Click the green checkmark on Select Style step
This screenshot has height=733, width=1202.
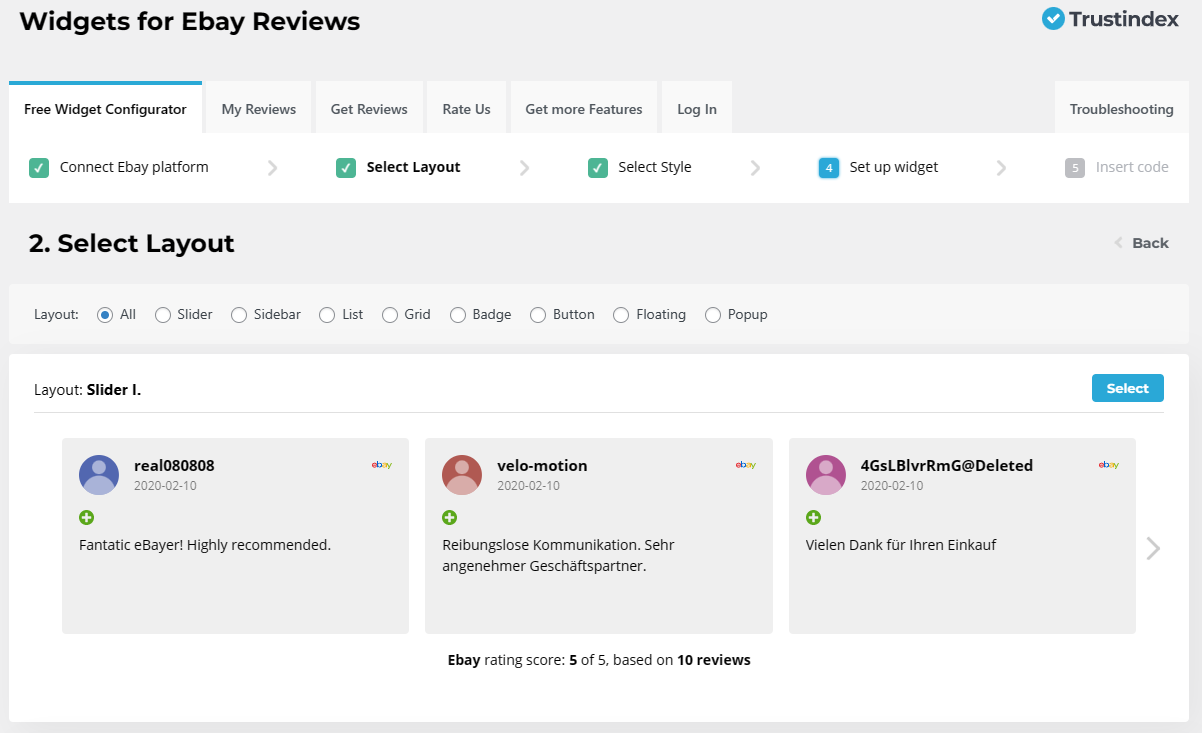pyautogui.click(x=597, y=167)
